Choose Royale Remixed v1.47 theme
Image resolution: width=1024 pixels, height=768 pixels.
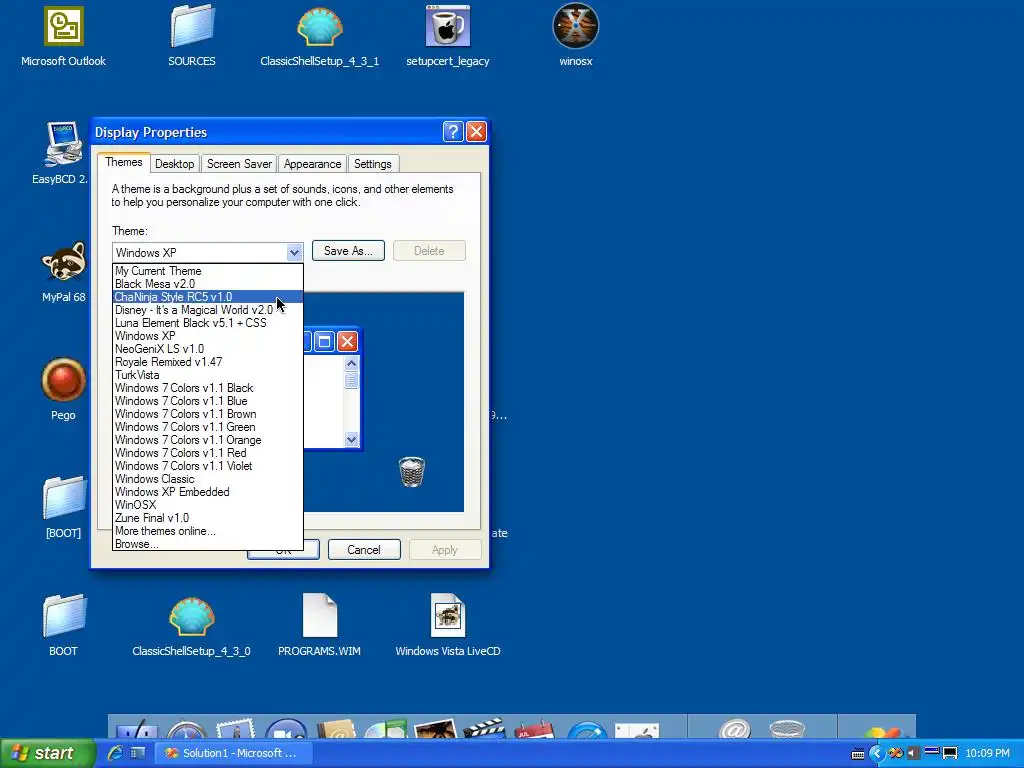(x=208, y=362)
